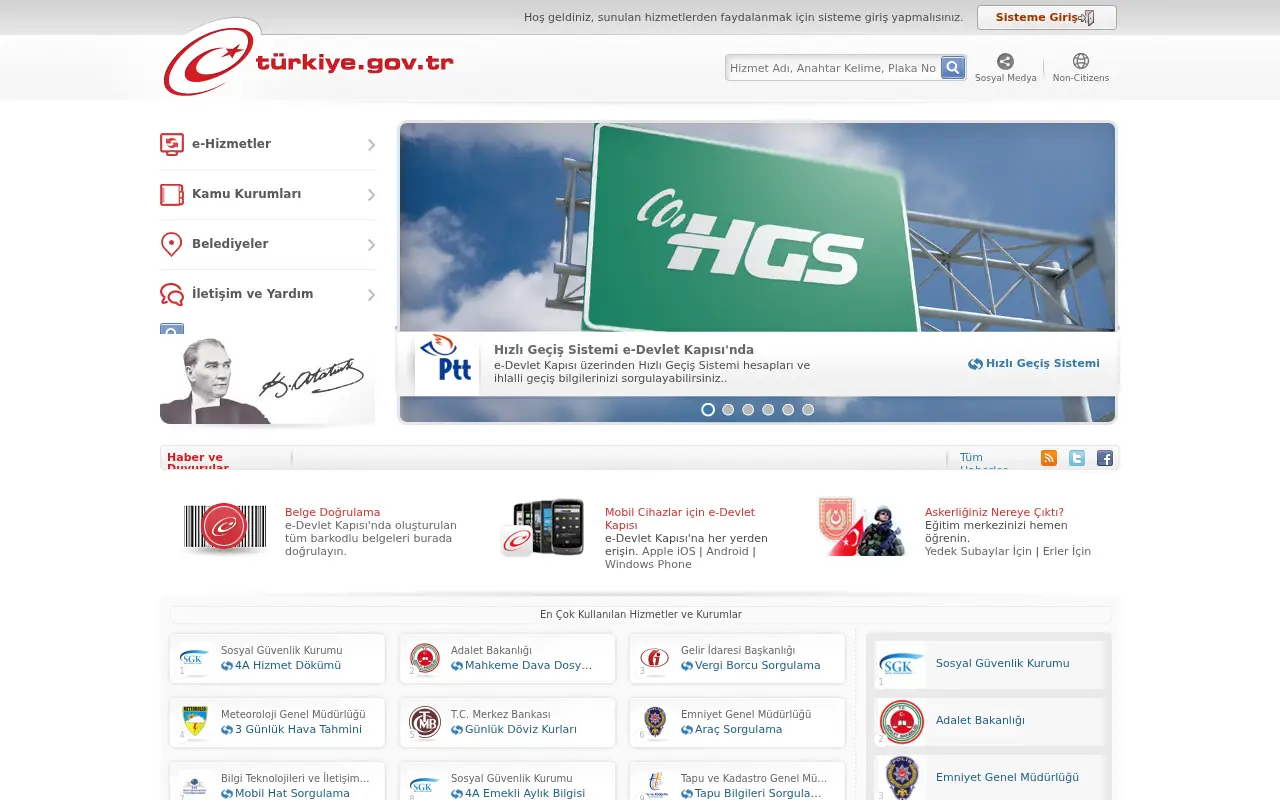Open the Araç Sorgulama link
This screenshot has width=1280, height=800.
(x=732, y=730)
